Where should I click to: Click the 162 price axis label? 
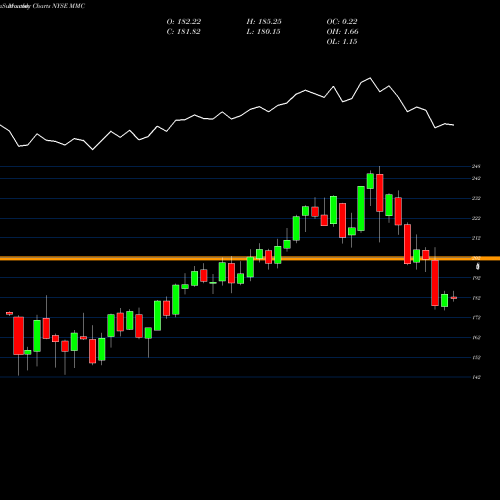coord(476,337)
